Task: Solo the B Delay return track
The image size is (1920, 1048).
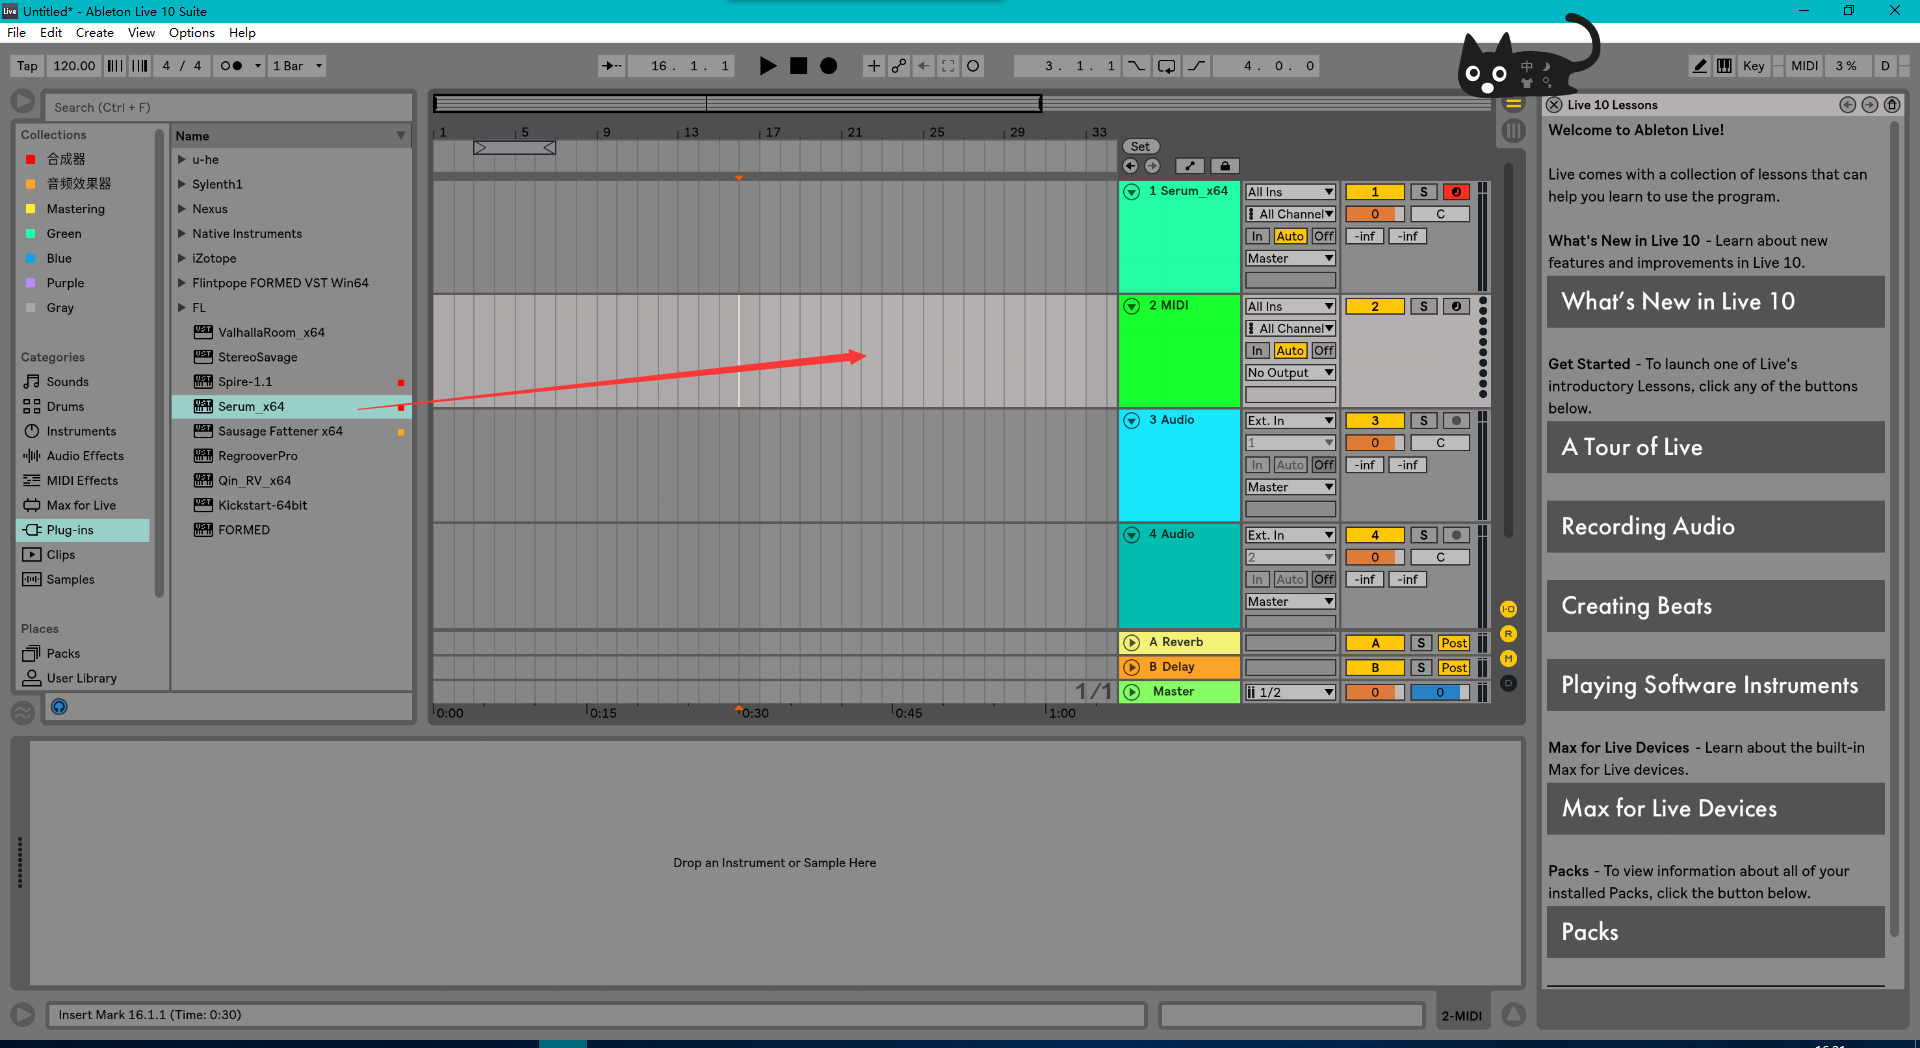Action: tap(1421, 668)
